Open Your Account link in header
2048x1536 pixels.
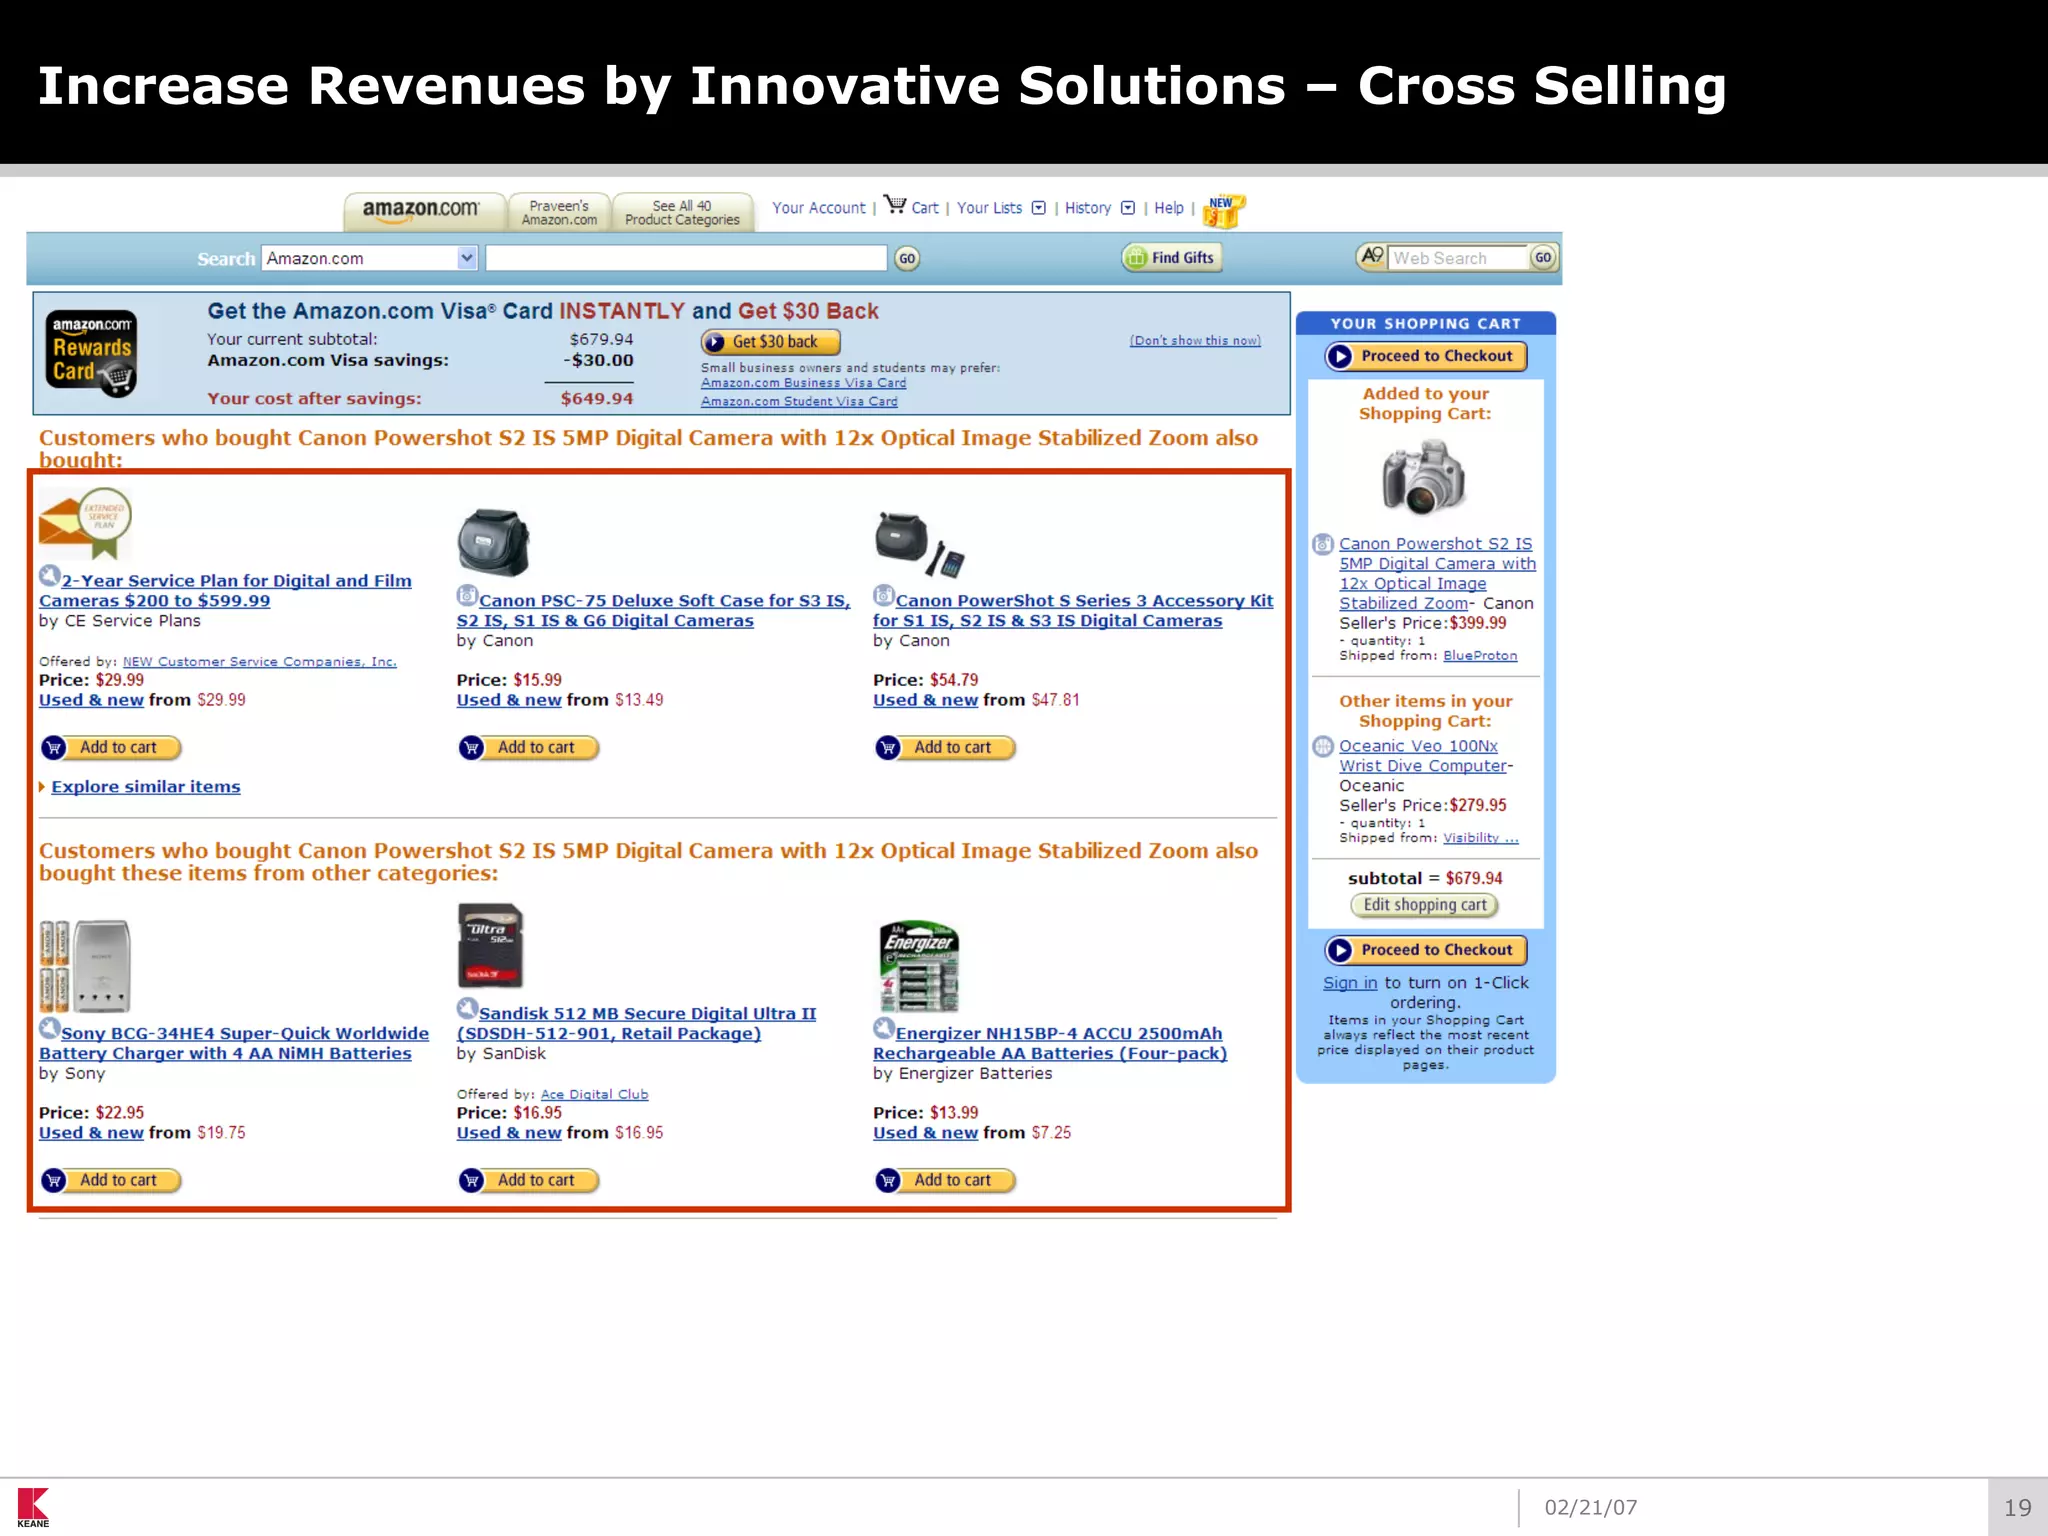(x=818, y=208)
